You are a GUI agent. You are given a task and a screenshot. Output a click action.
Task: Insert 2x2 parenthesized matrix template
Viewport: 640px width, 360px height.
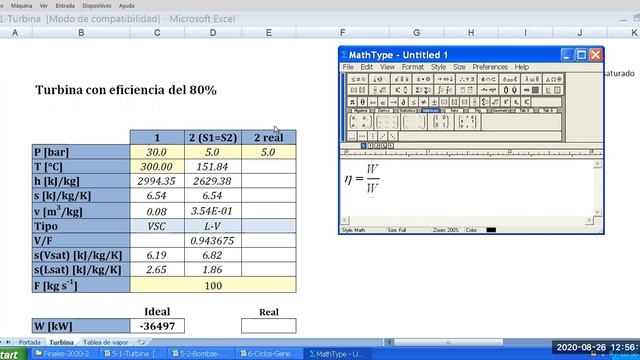(360, 122)
